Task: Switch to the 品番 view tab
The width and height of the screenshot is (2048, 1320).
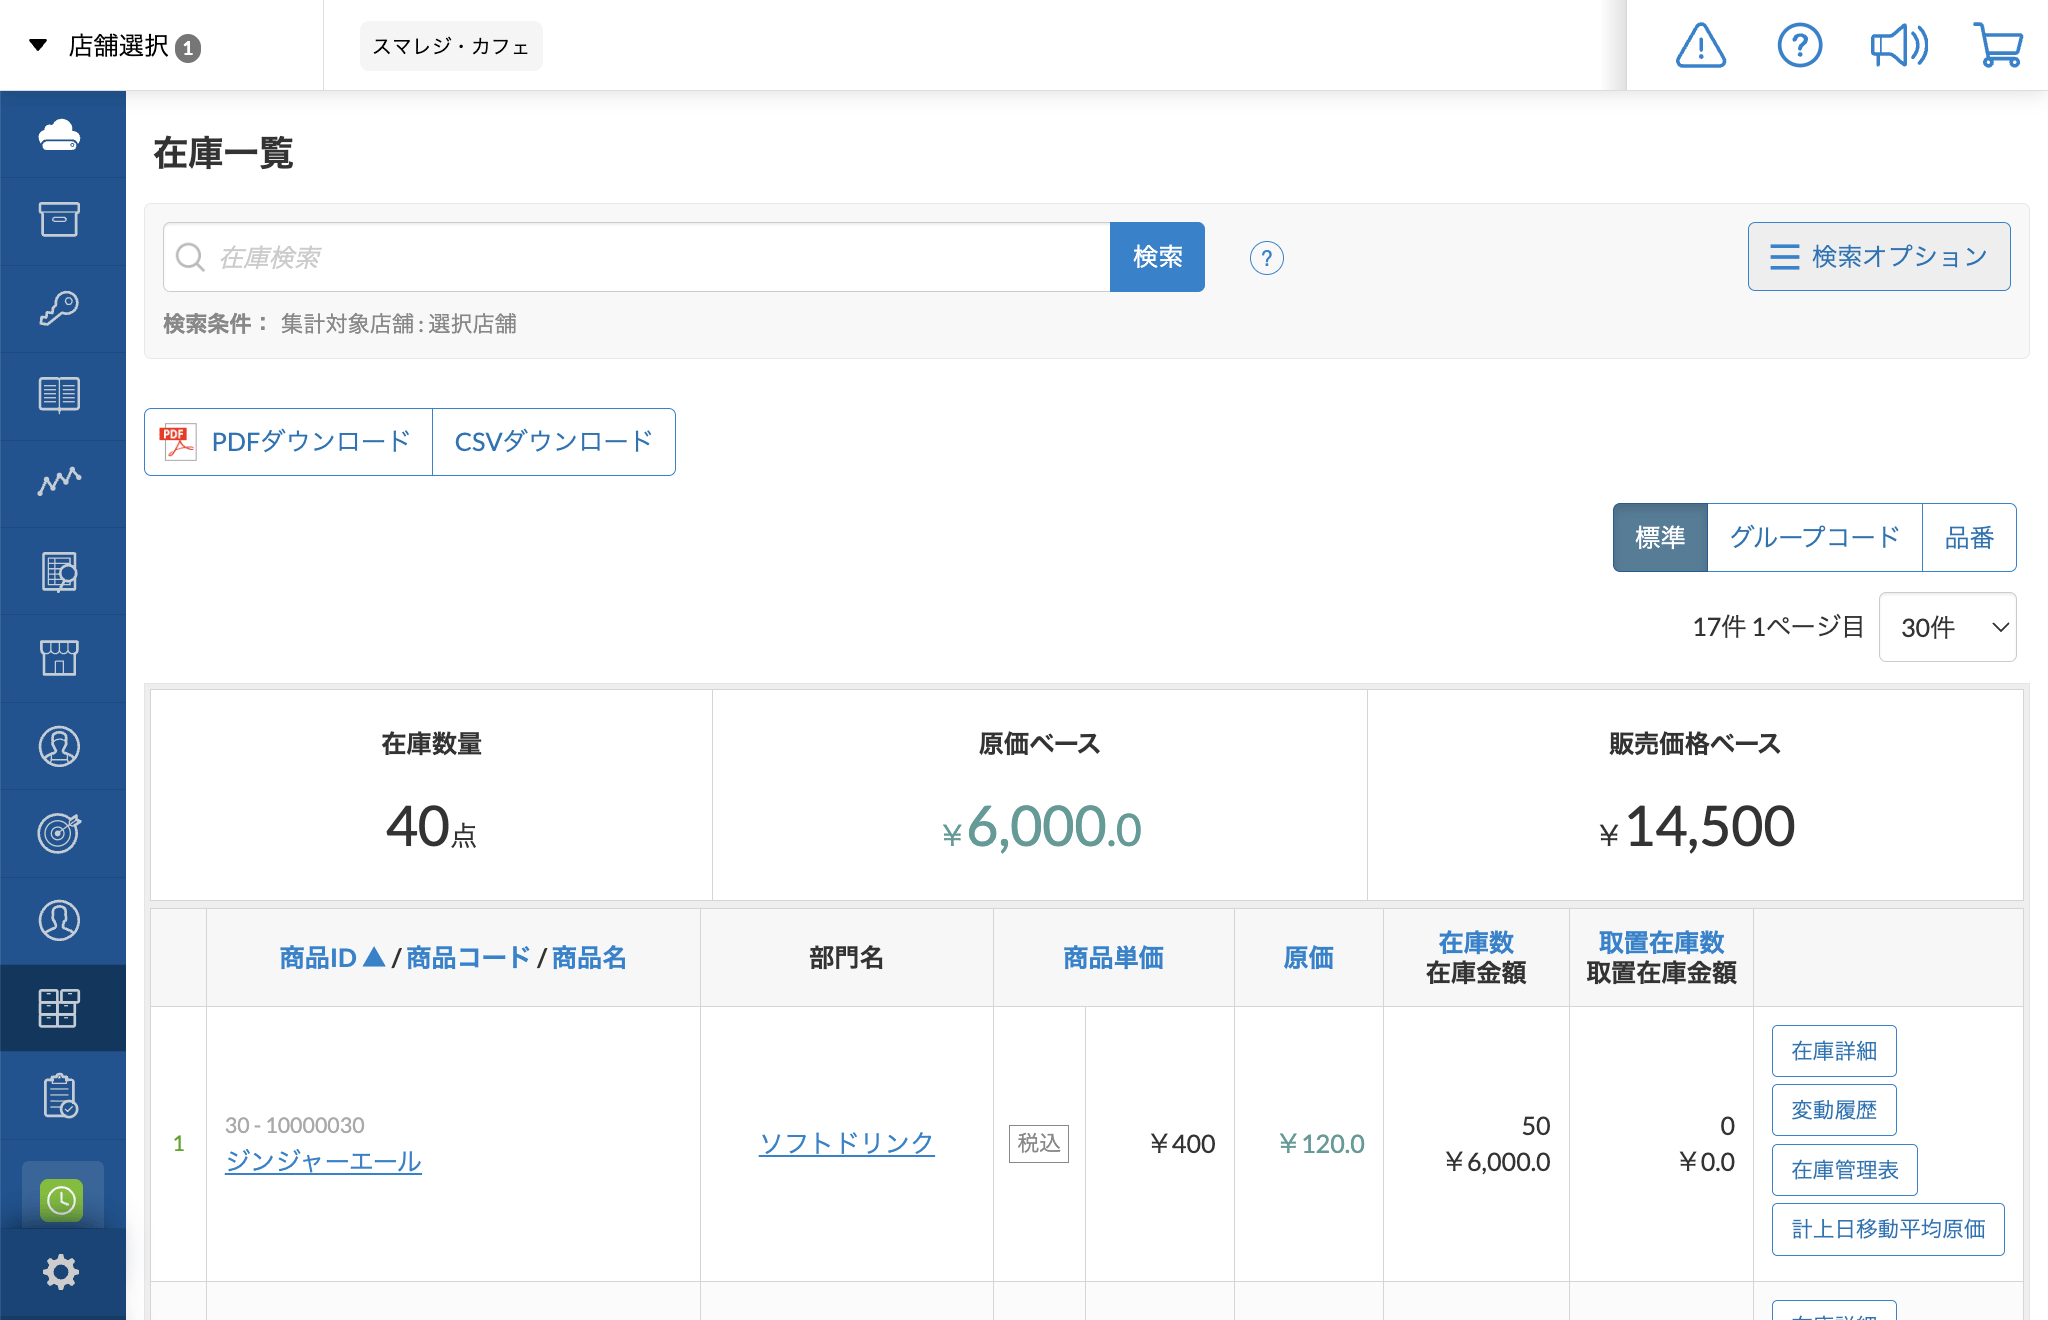Action: click(1969, 538)
